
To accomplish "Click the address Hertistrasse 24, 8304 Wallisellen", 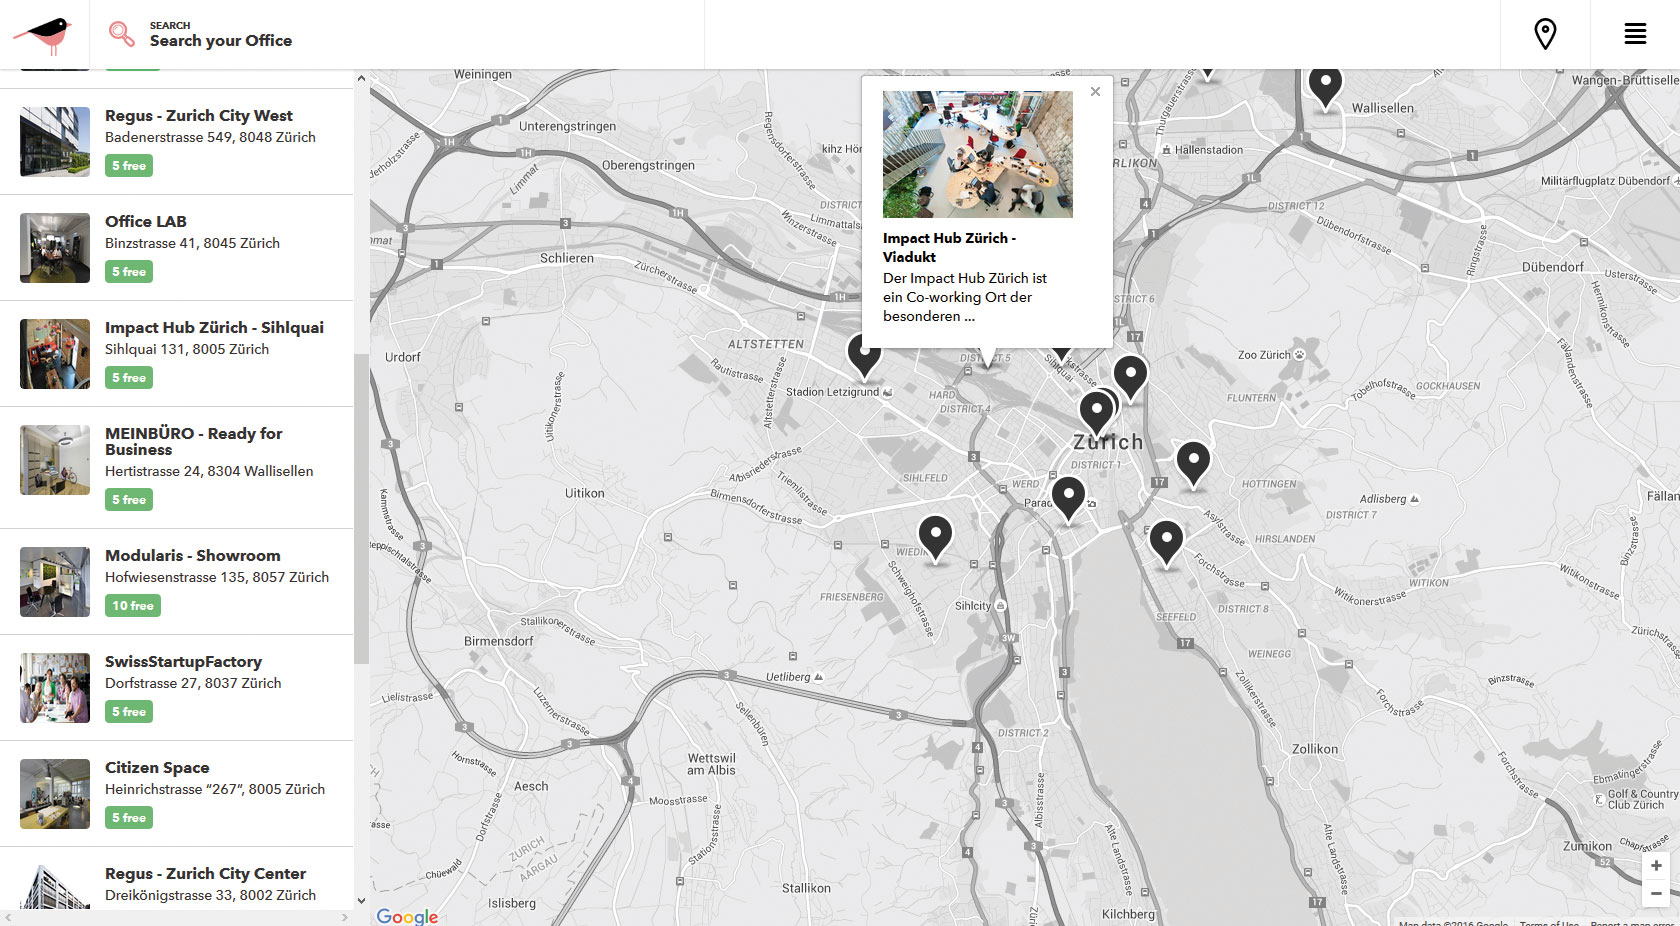I will point(209,471).
